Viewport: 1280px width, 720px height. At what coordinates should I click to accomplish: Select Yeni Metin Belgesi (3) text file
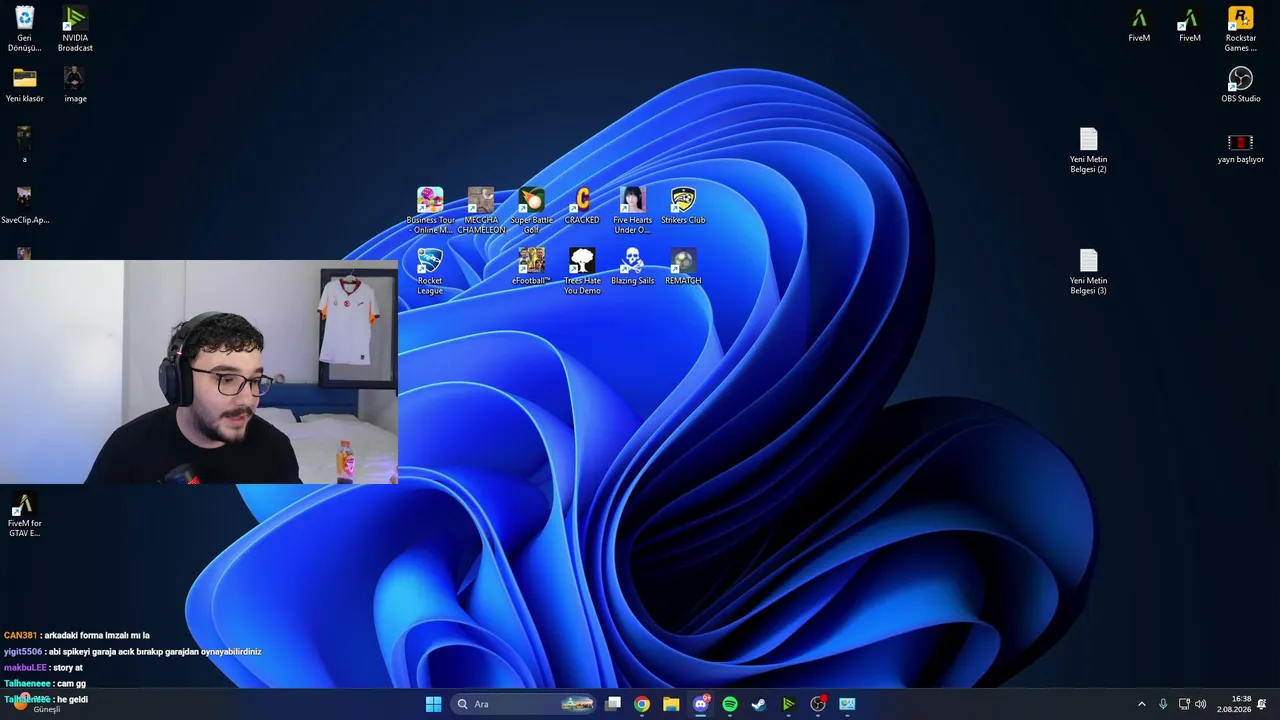coord(1088,272)
